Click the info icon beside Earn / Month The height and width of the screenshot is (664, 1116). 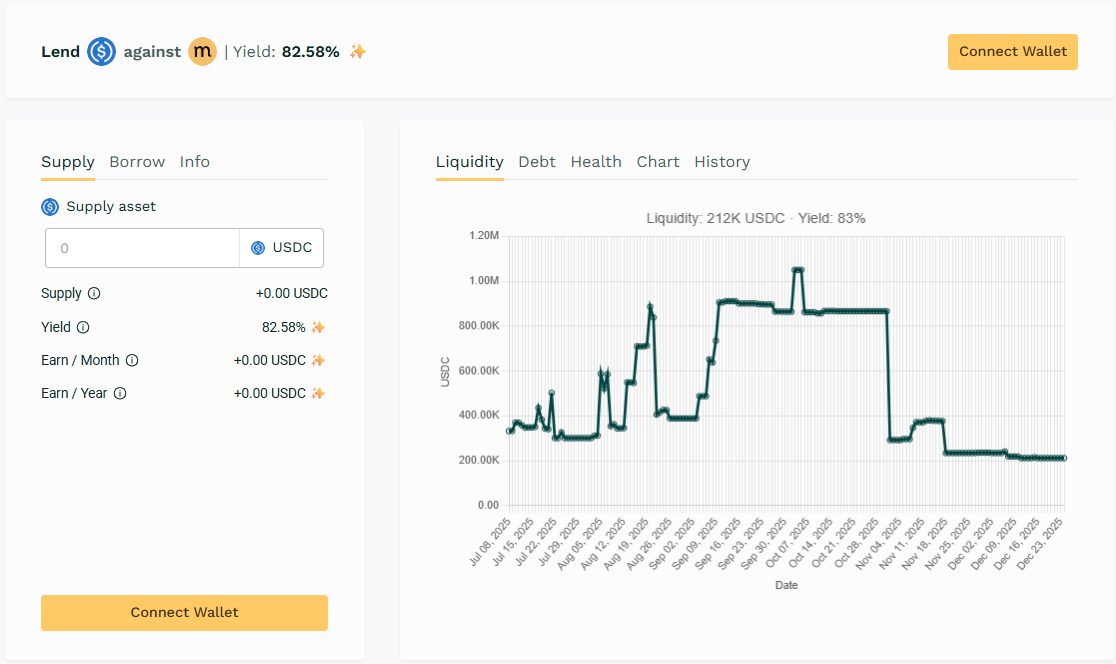coord(132,360)
